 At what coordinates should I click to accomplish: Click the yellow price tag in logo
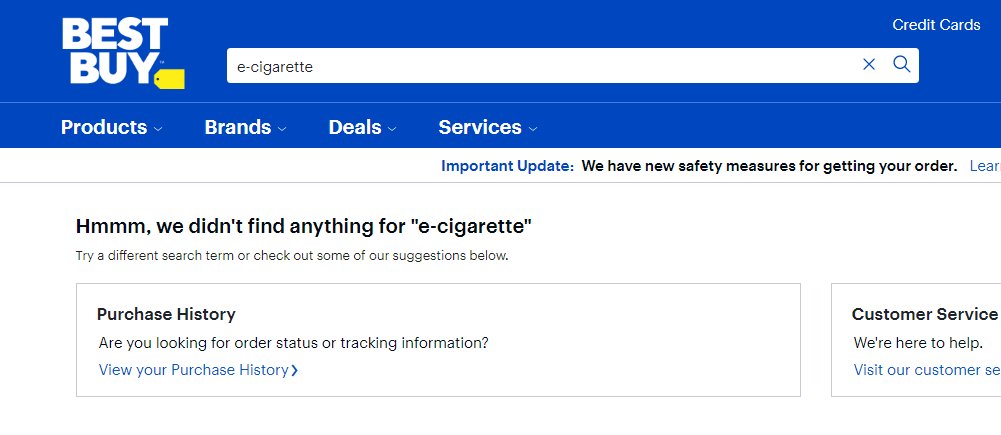click(170, 78)
